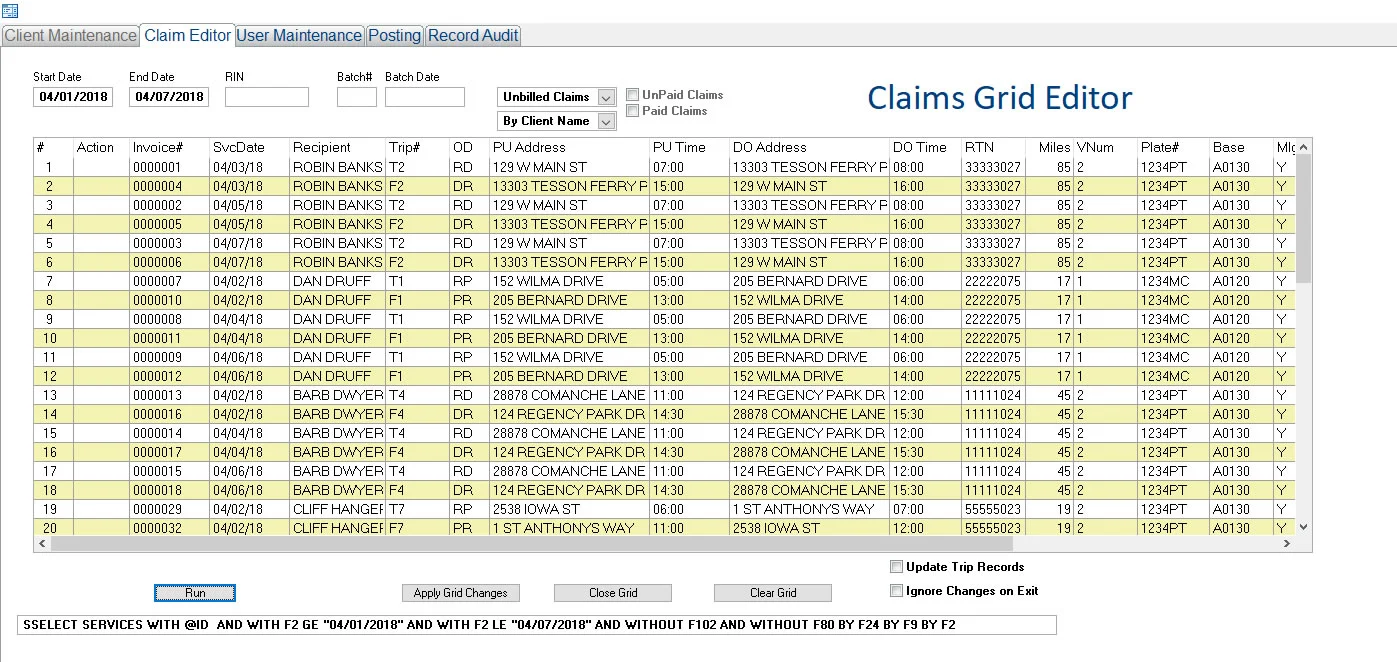Open the User Maintenance tab
The image size is (1397, 662).
(299, 35)
